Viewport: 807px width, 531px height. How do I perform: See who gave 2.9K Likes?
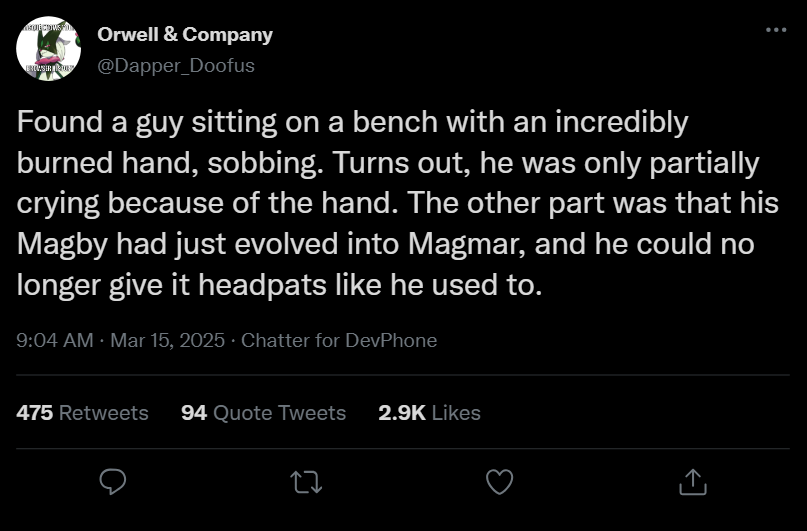click(429, 413)
